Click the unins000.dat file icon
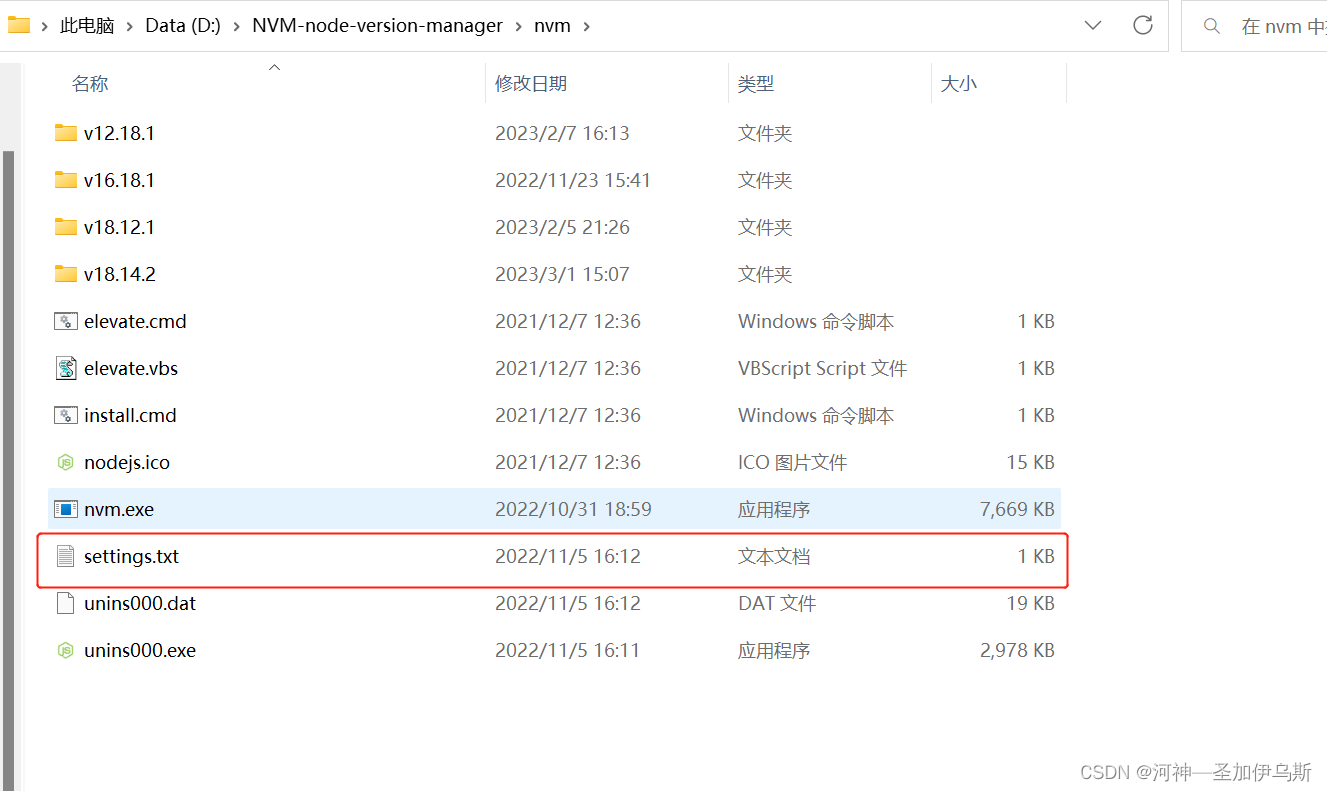 pyautogui.click(x=66, y=603)
